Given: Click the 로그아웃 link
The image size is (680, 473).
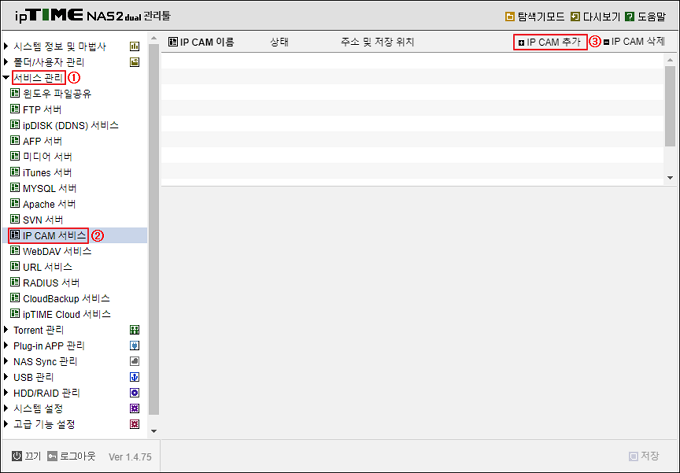Looking at the screenshot, I should [x=77, y=456].
